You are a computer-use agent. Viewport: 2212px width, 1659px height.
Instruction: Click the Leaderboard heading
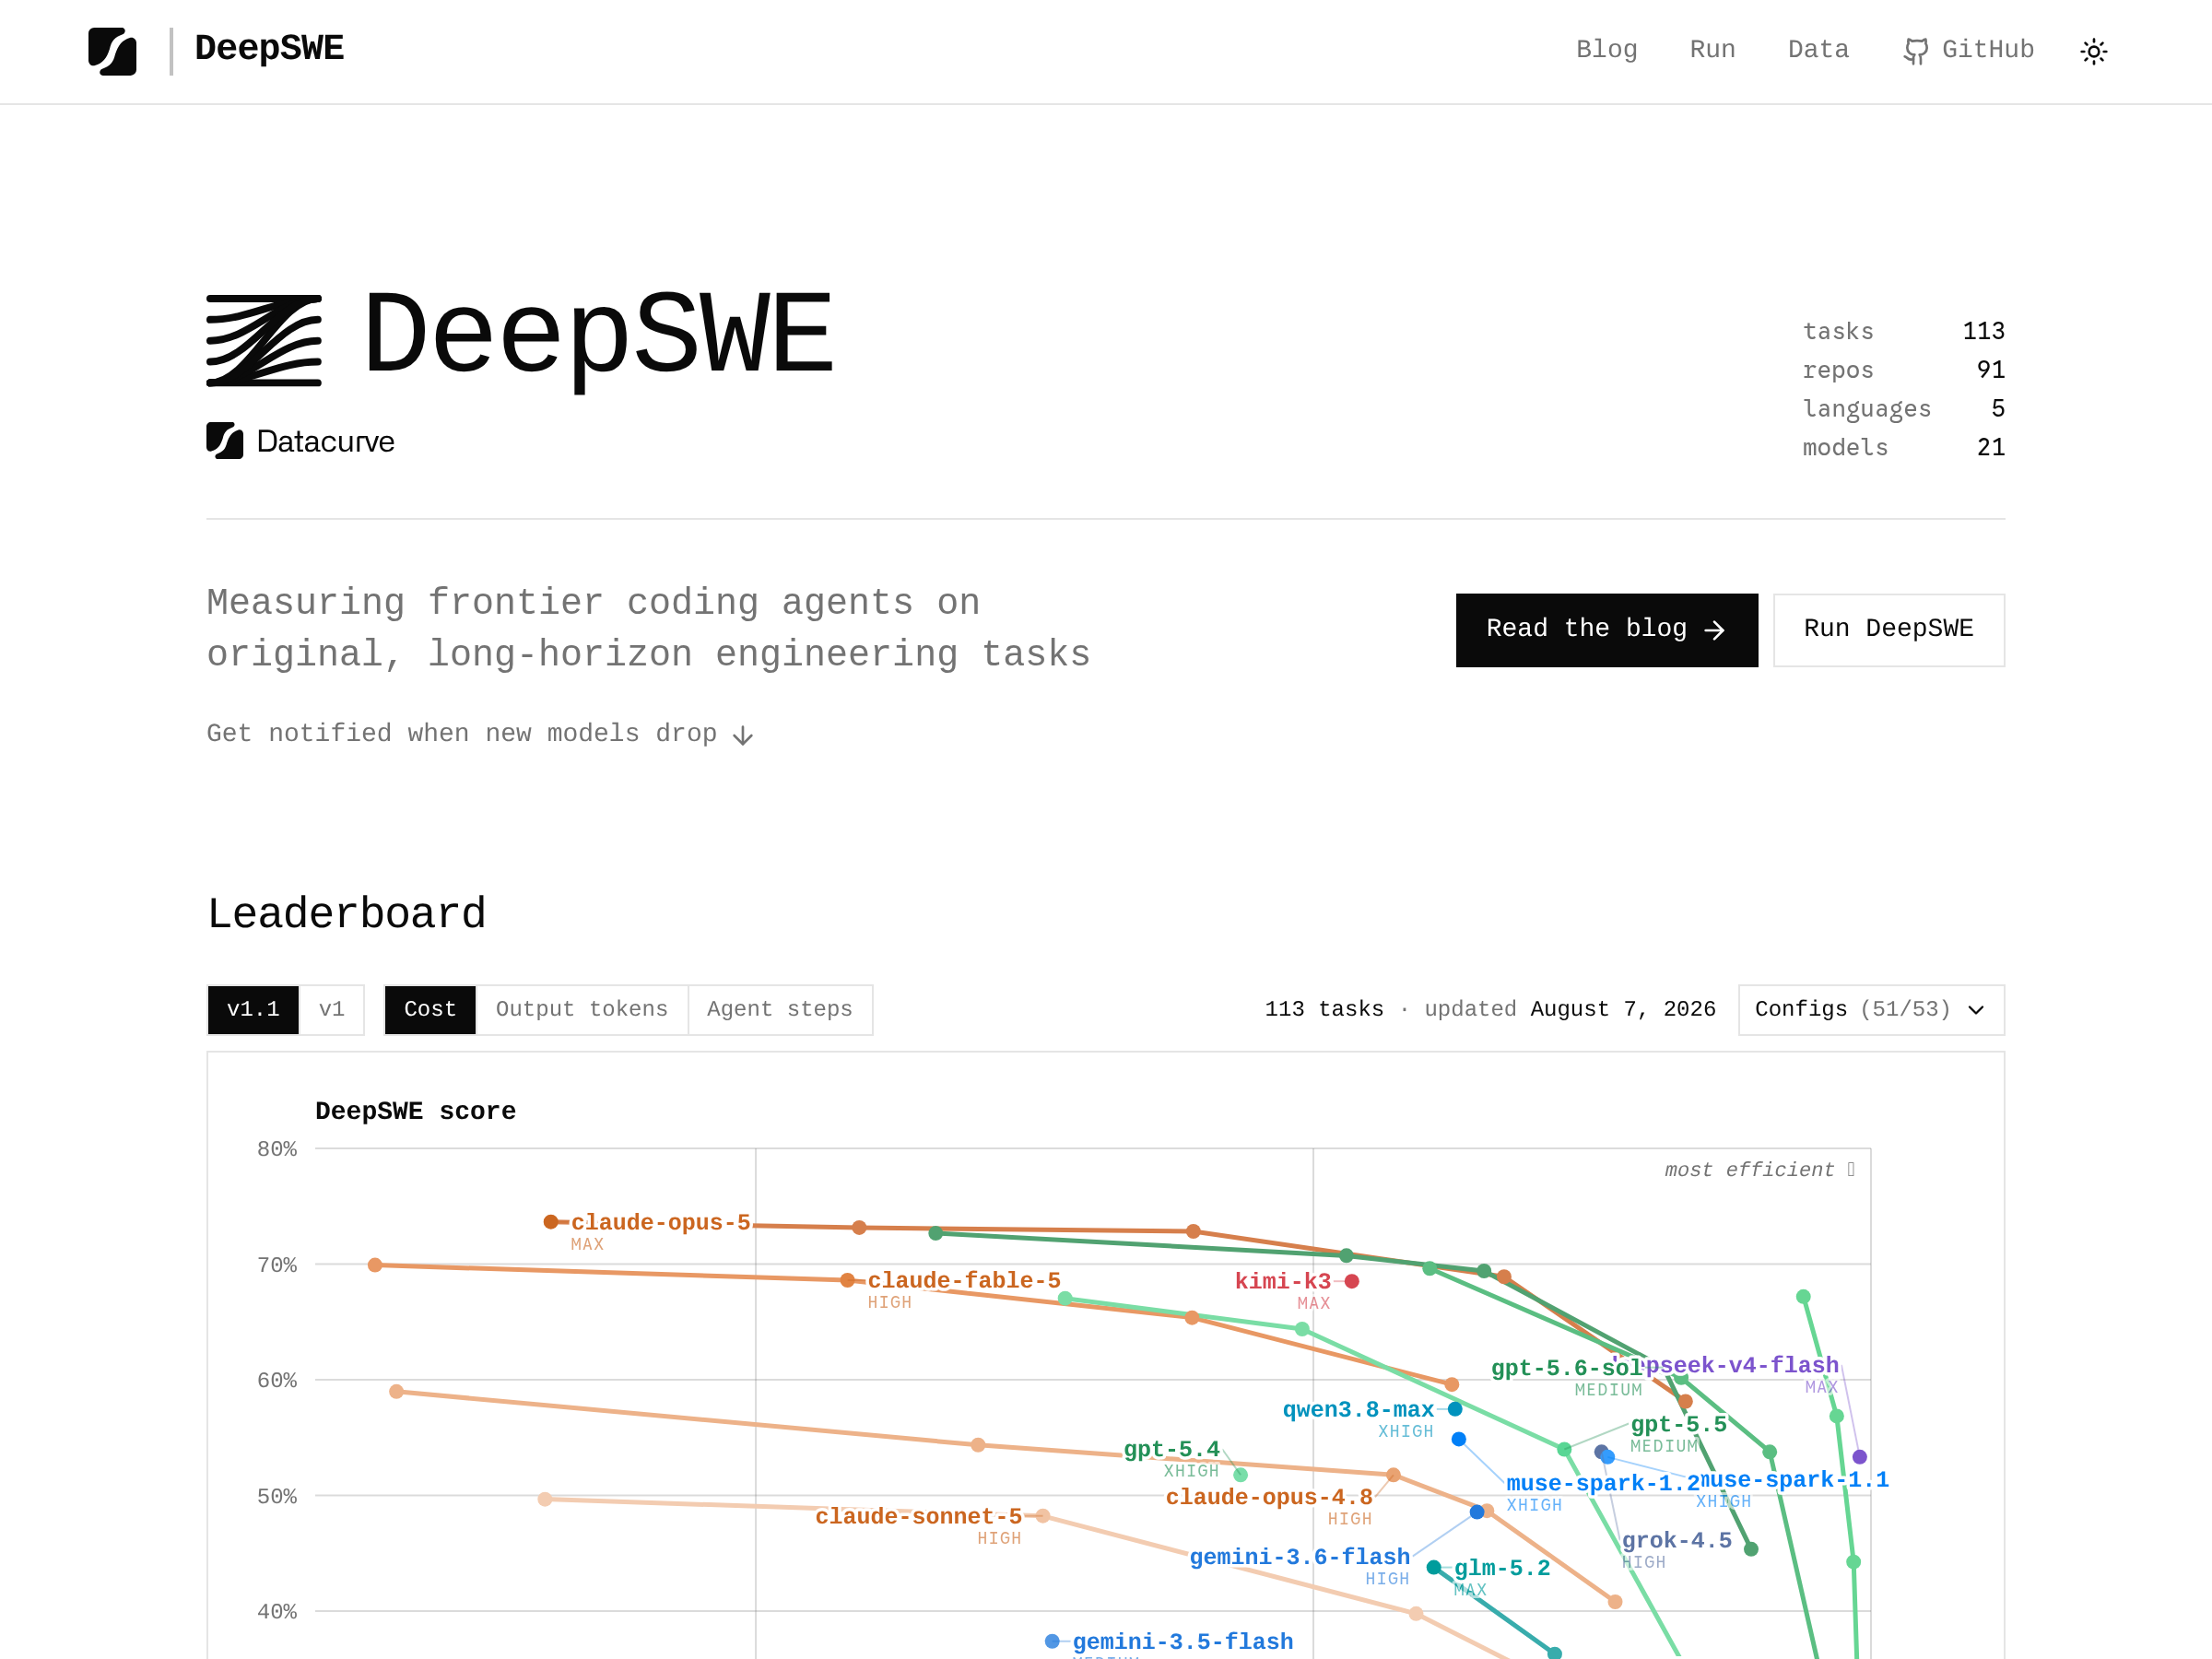346,914
